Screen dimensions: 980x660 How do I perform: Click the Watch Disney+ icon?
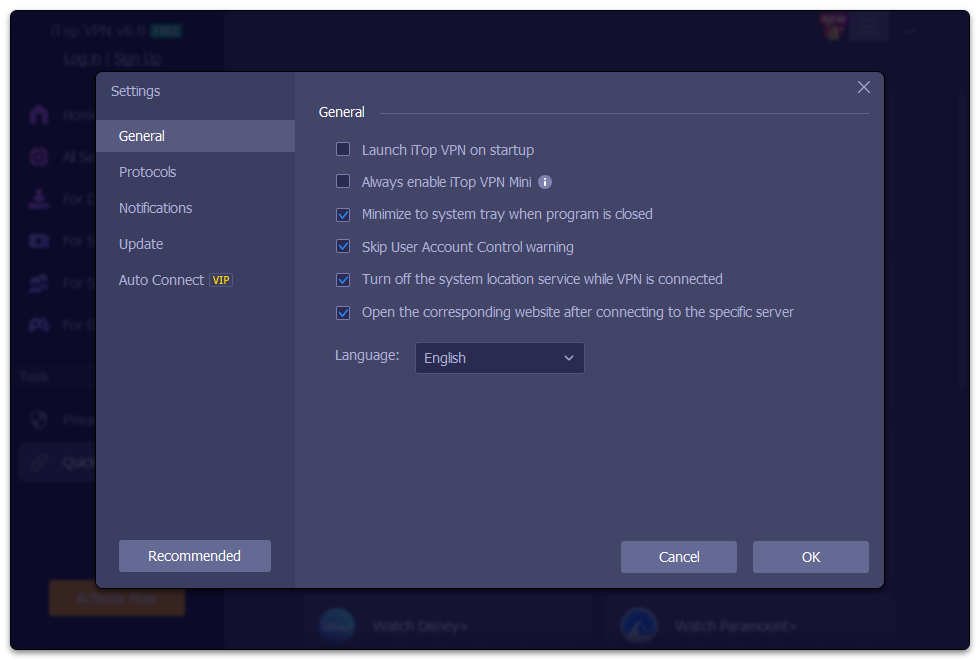(x=338, y=624)
